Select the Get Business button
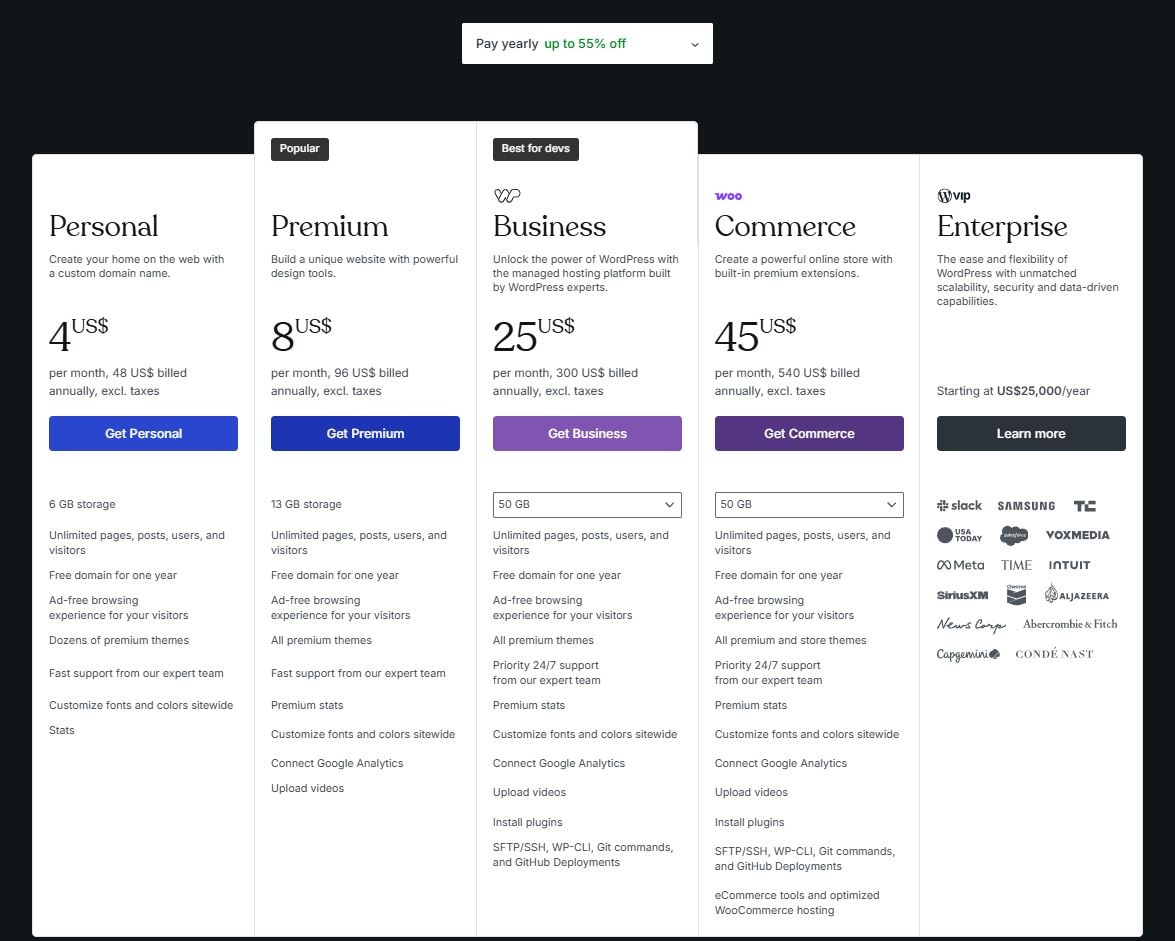The width and height of the screenshot is (1175, 941). 587,434
